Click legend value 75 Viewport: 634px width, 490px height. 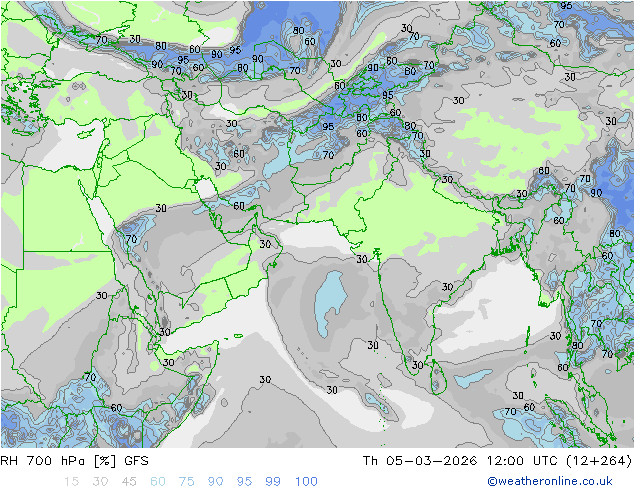[x=186, y=482]
